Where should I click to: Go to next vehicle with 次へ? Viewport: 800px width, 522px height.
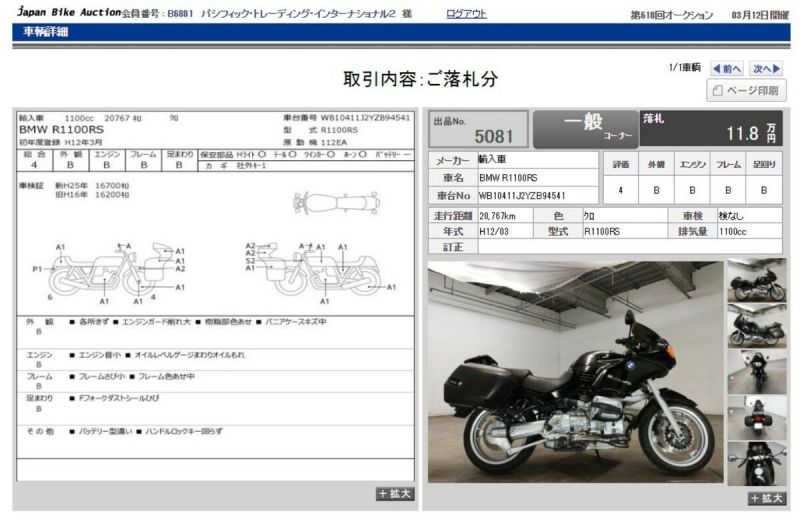tap(766, 68)
